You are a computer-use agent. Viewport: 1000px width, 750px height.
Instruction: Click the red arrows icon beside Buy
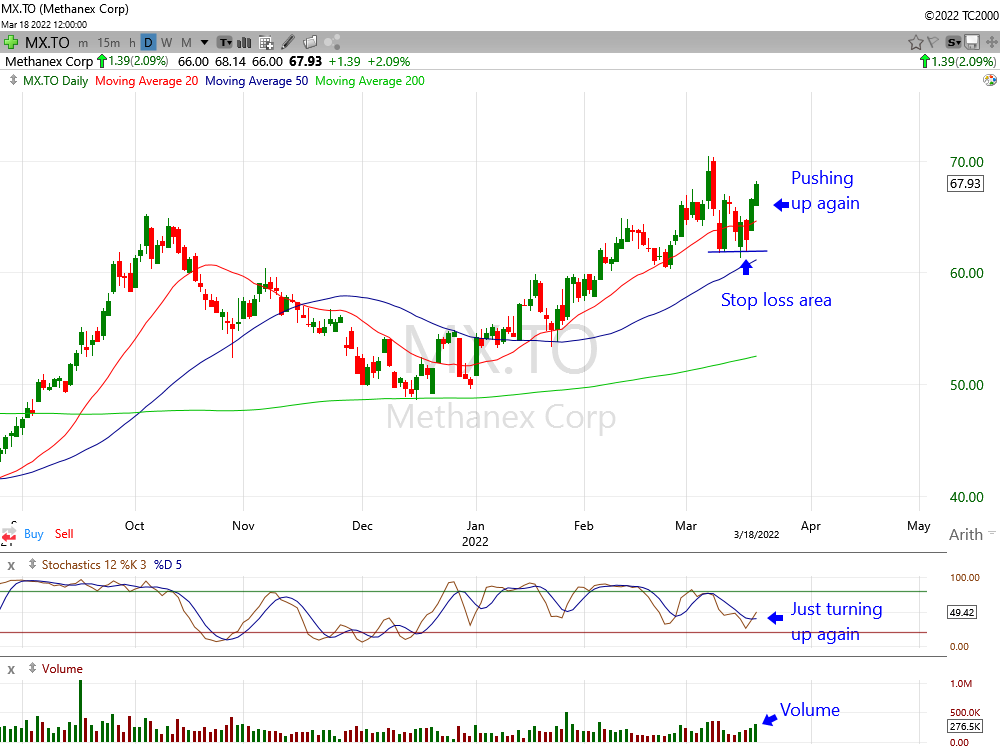(x=9, y=534)
